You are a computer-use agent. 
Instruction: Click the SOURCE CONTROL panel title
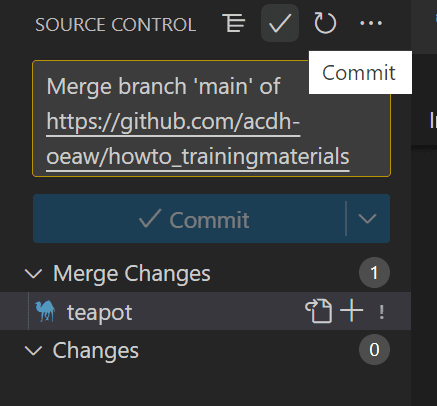(116, 25)
